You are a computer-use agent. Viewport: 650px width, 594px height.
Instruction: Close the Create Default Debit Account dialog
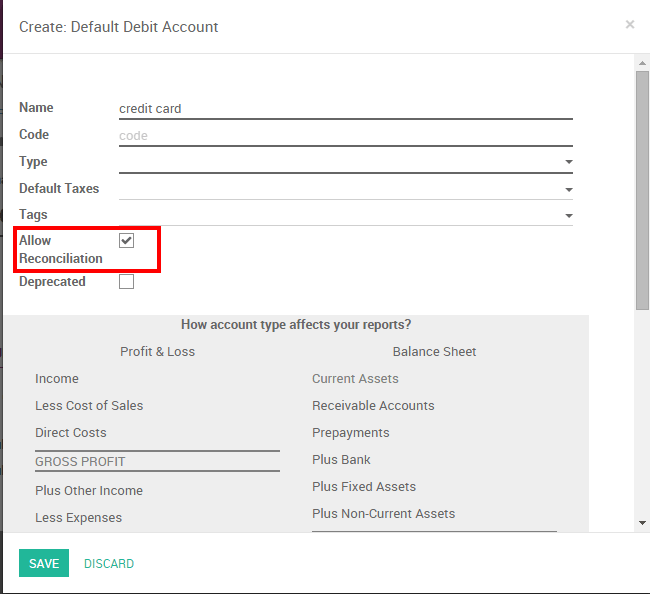630,25
